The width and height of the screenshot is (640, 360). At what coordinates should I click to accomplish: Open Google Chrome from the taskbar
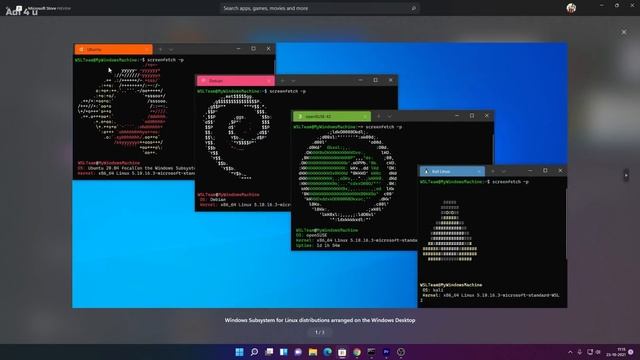357,352
